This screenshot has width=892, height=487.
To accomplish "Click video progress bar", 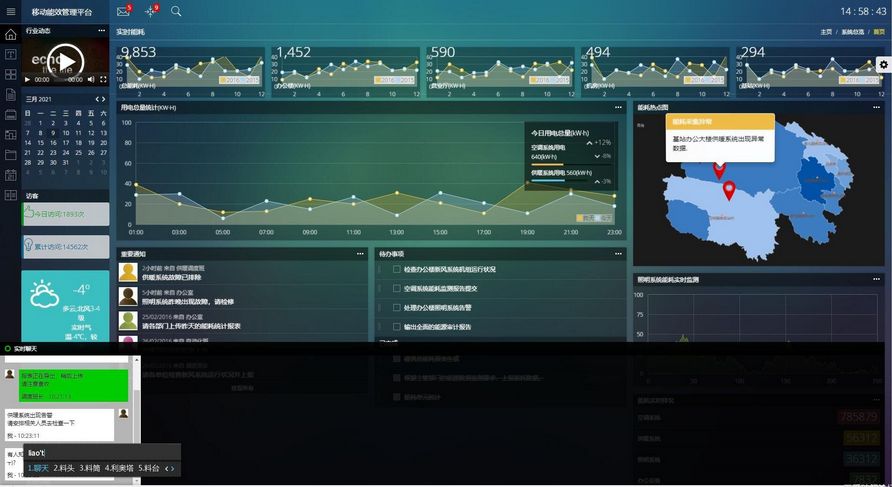I will tap(59, 80).
